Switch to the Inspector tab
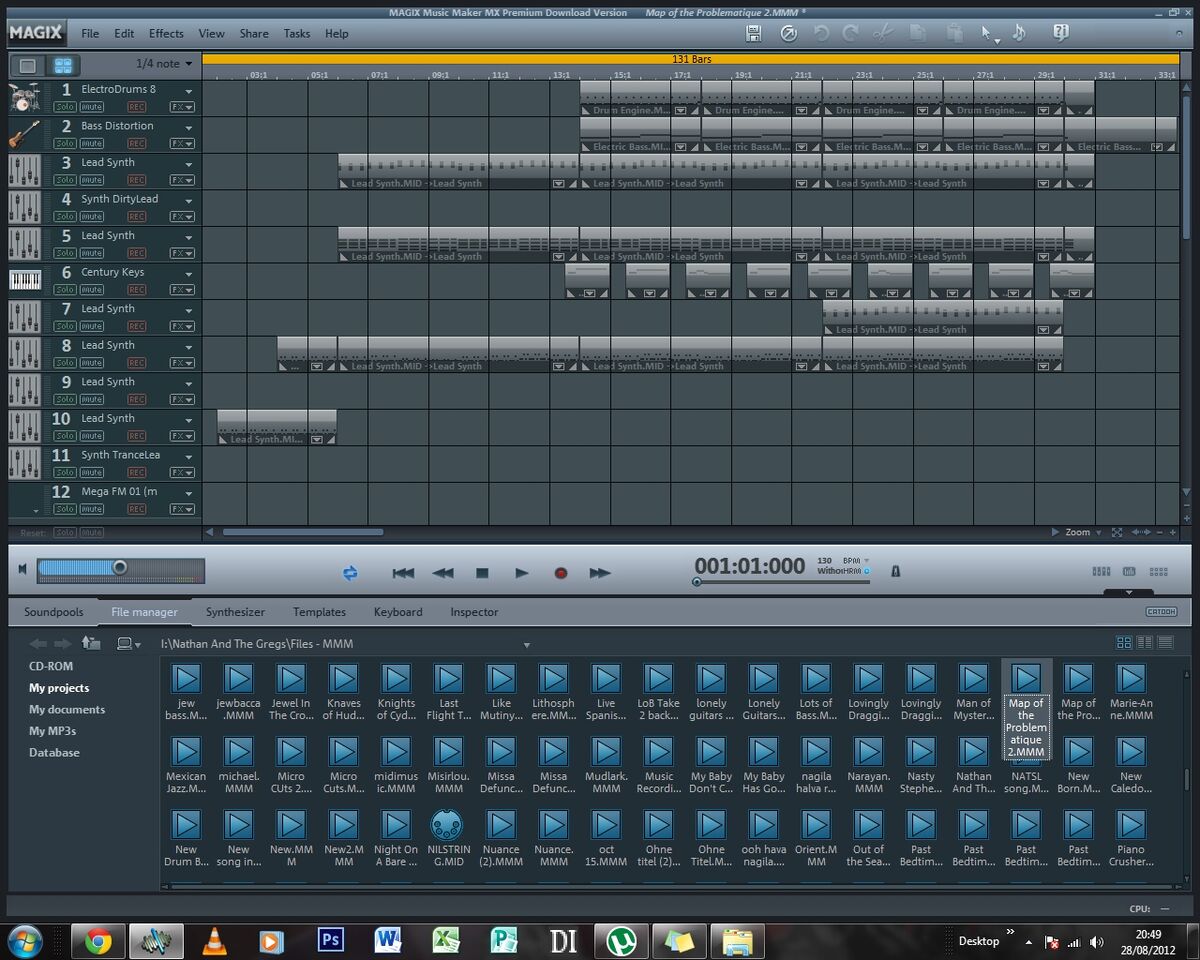 tap(474, 612)
